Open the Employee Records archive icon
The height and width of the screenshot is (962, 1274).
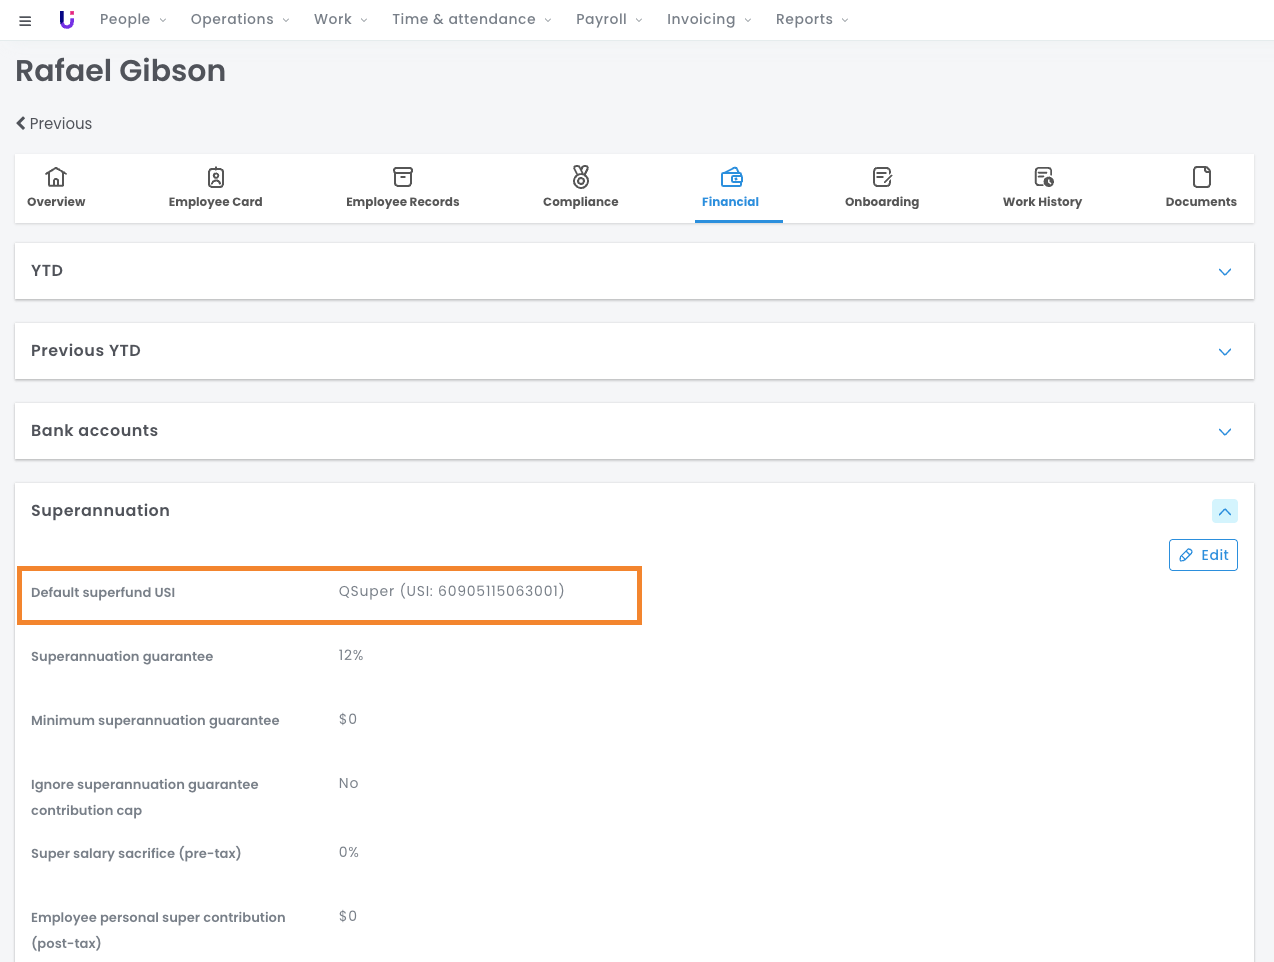coord(402,177)
